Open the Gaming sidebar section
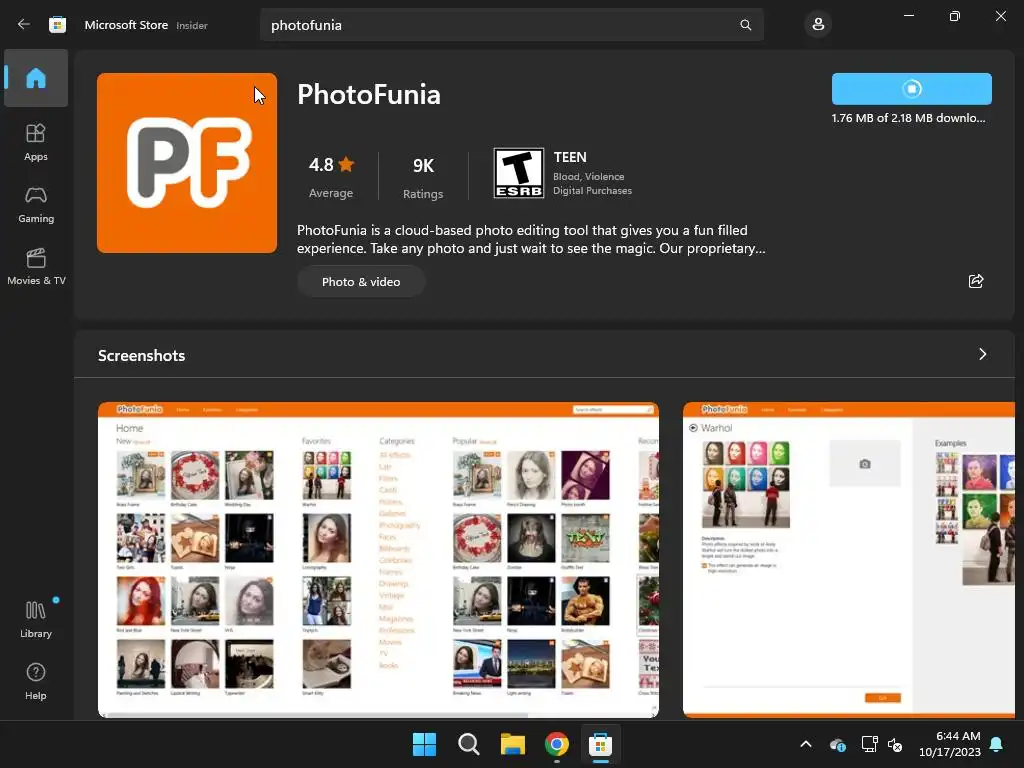This screenshot has height=768, width=1024. (x=36, y=204)
